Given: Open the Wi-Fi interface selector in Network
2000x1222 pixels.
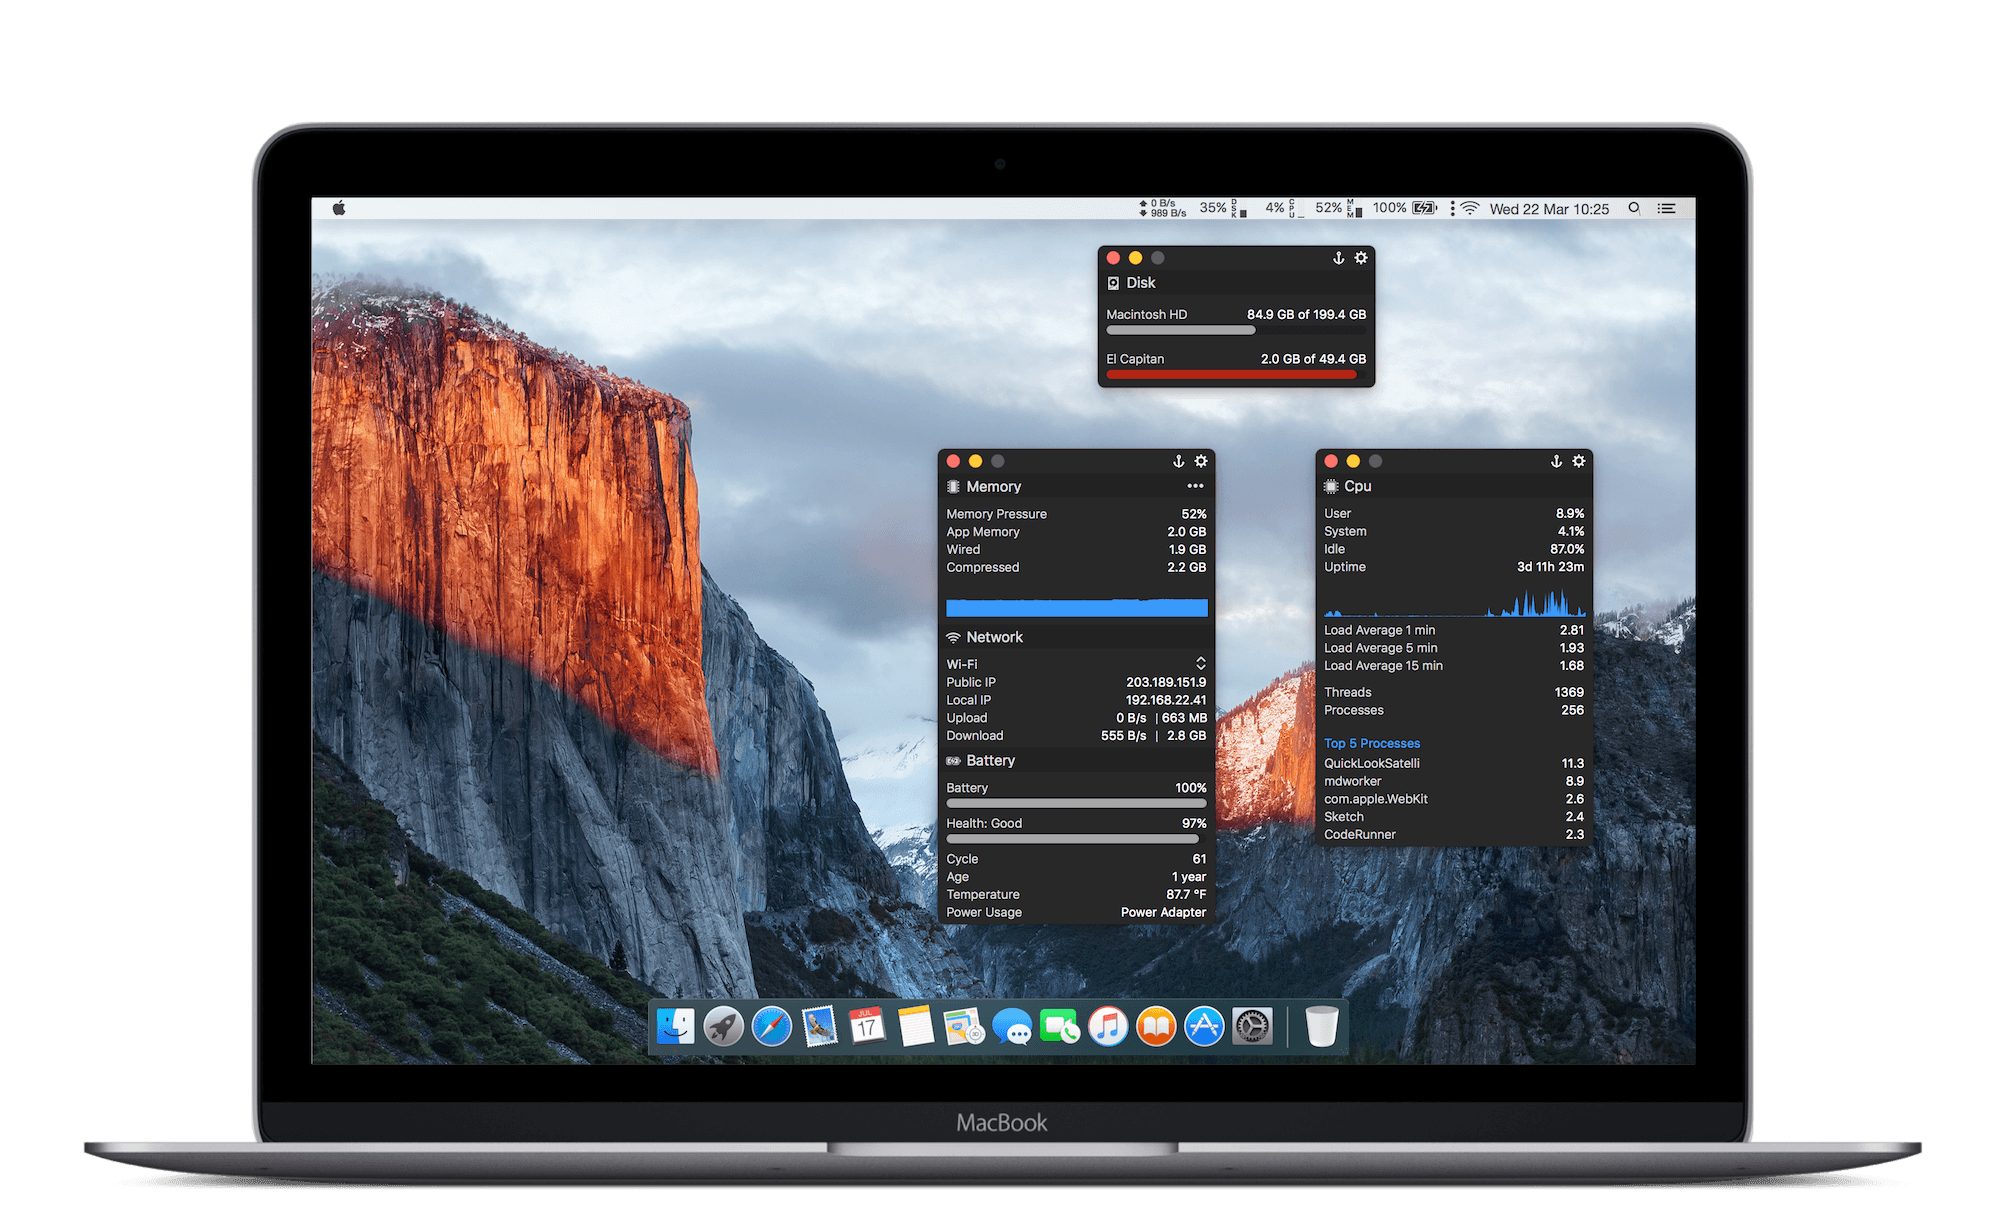Looking at the screenshot, I should [1200, 664].
